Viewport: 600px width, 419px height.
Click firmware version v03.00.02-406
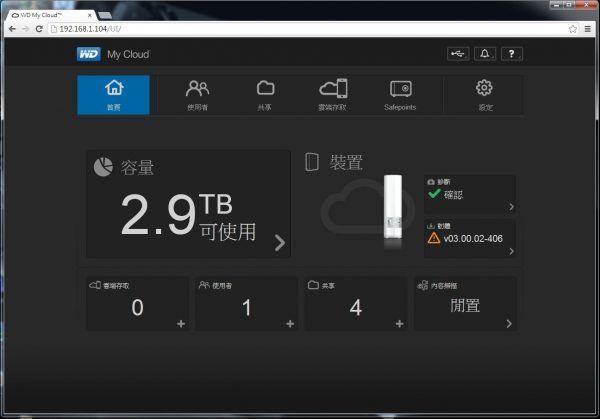pyautogui.click(x=473, y=238)
